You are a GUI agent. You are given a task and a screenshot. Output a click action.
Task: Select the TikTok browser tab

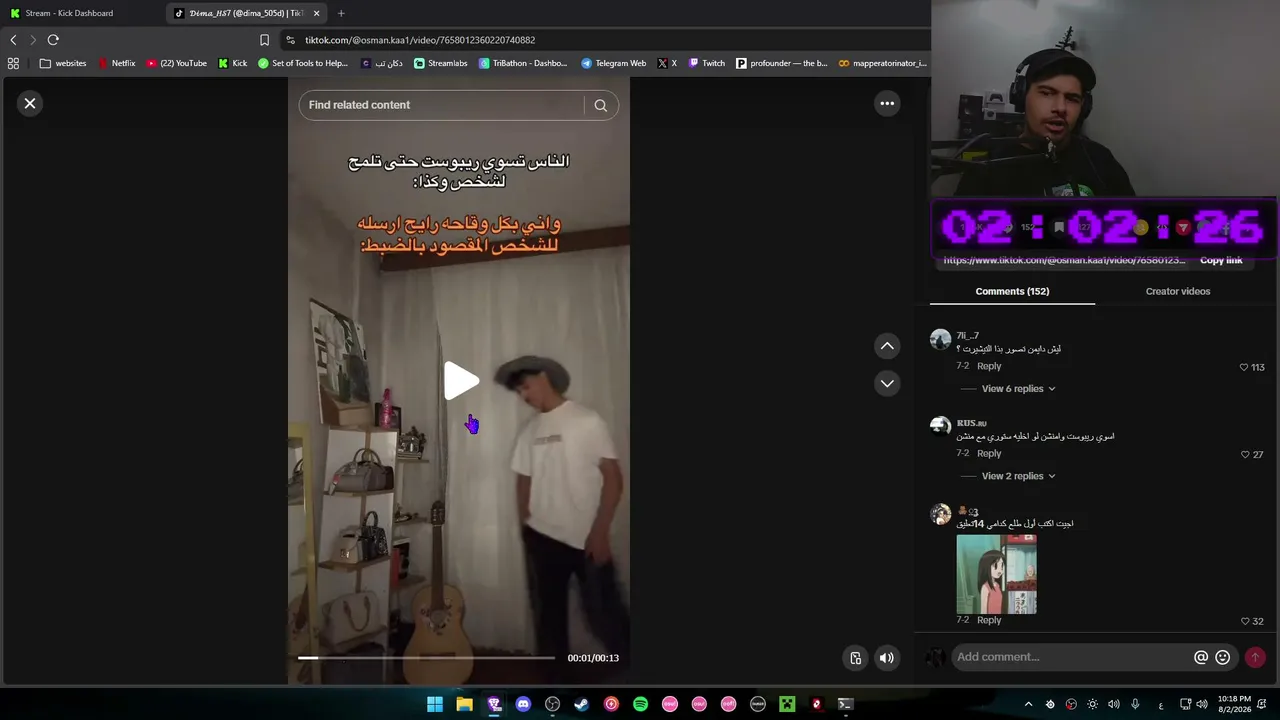click(x=240, y=13)
